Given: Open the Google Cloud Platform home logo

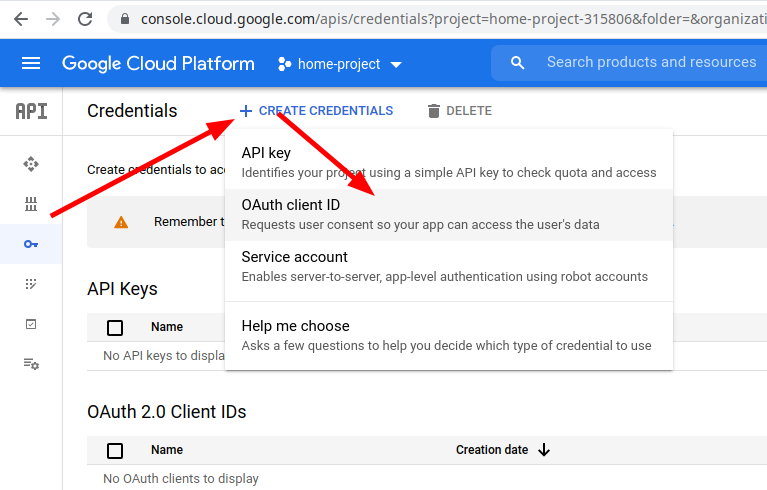Looking at the screenshot, I should coord(158,64).
